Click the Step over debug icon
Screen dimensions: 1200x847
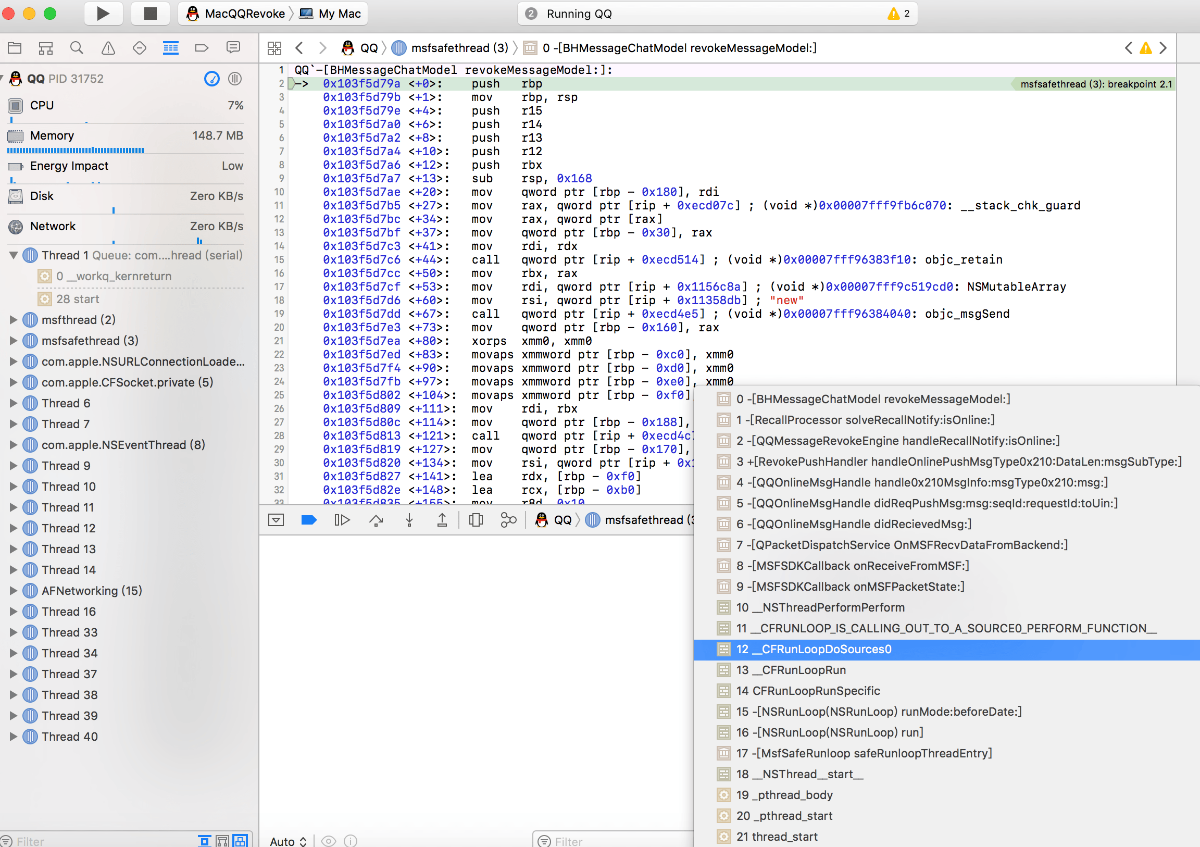(376, 520)
